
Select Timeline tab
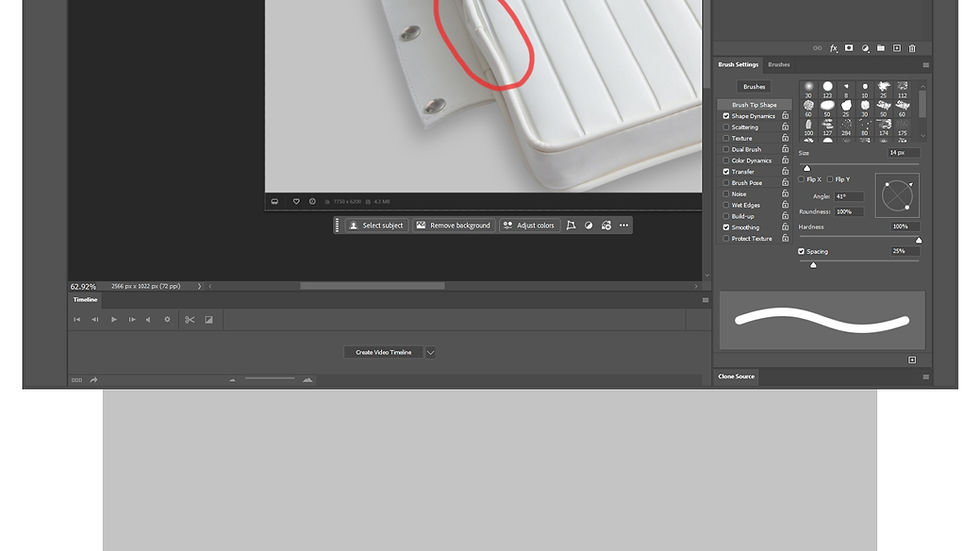coord(85,299)
